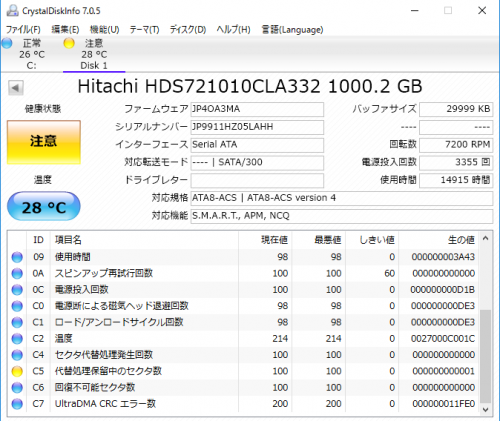Viewport: 500px width, 421px height.
Task: Select the Disk 1 tab with 注意 status
Action: (94, 54)
